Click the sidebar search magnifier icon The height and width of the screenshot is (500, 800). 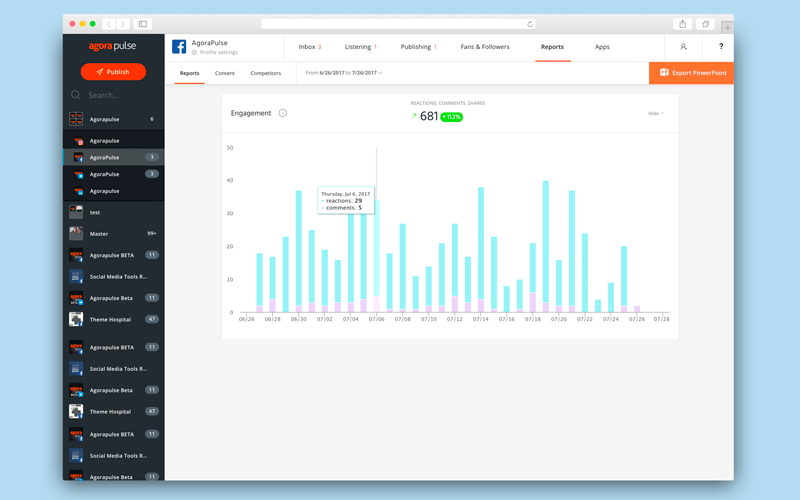point(76,95)
